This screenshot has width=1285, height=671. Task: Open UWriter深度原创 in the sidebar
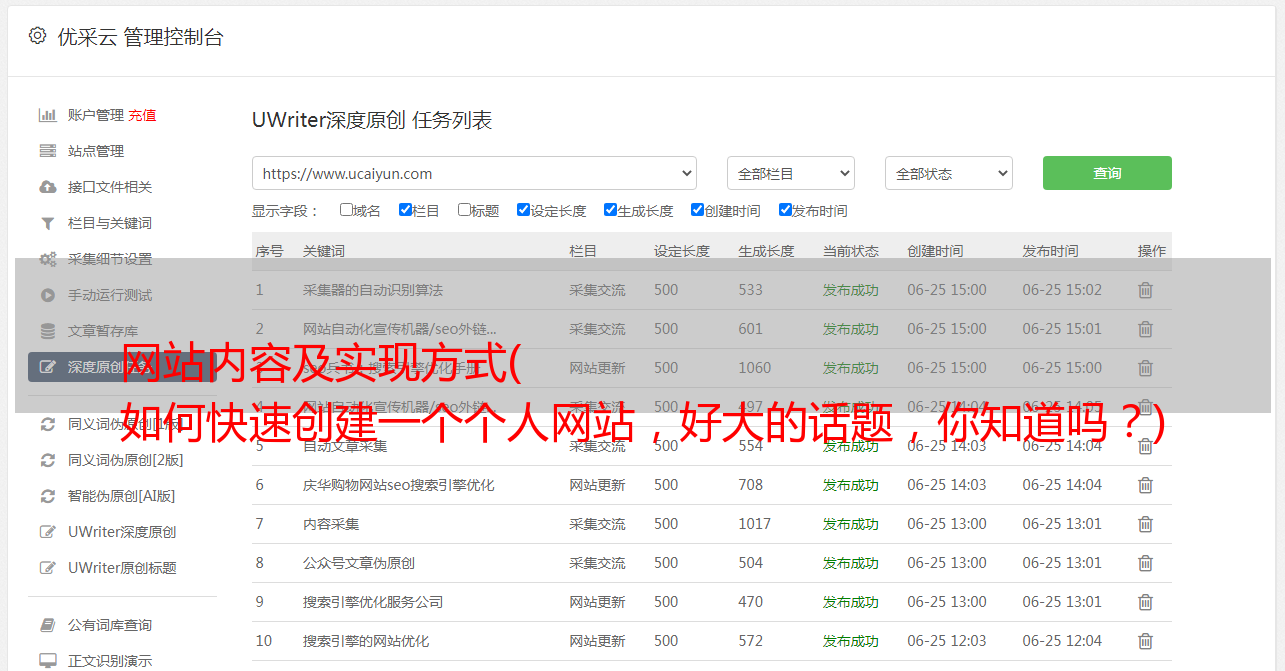121,532
